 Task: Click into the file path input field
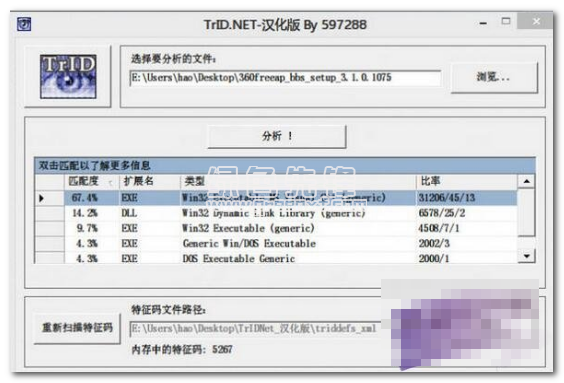285,78
